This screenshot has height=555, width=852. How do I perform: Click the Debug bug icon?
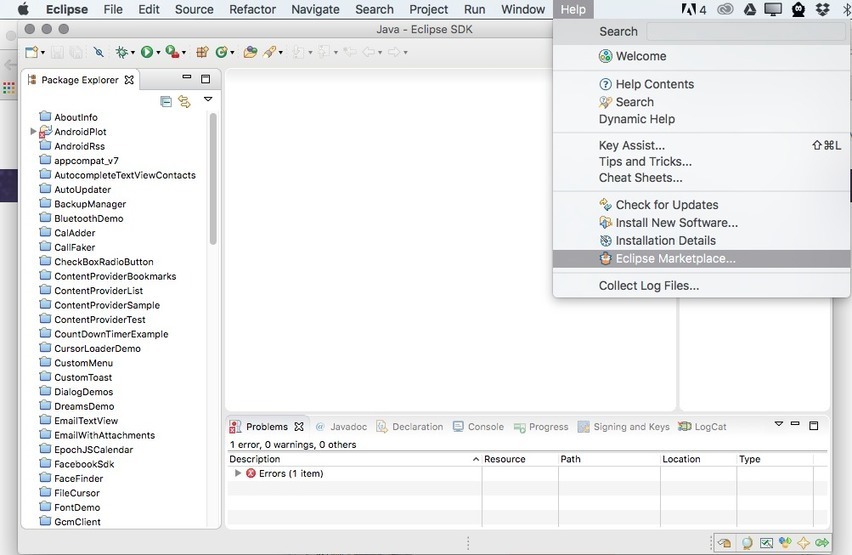[x=122, y=52]
